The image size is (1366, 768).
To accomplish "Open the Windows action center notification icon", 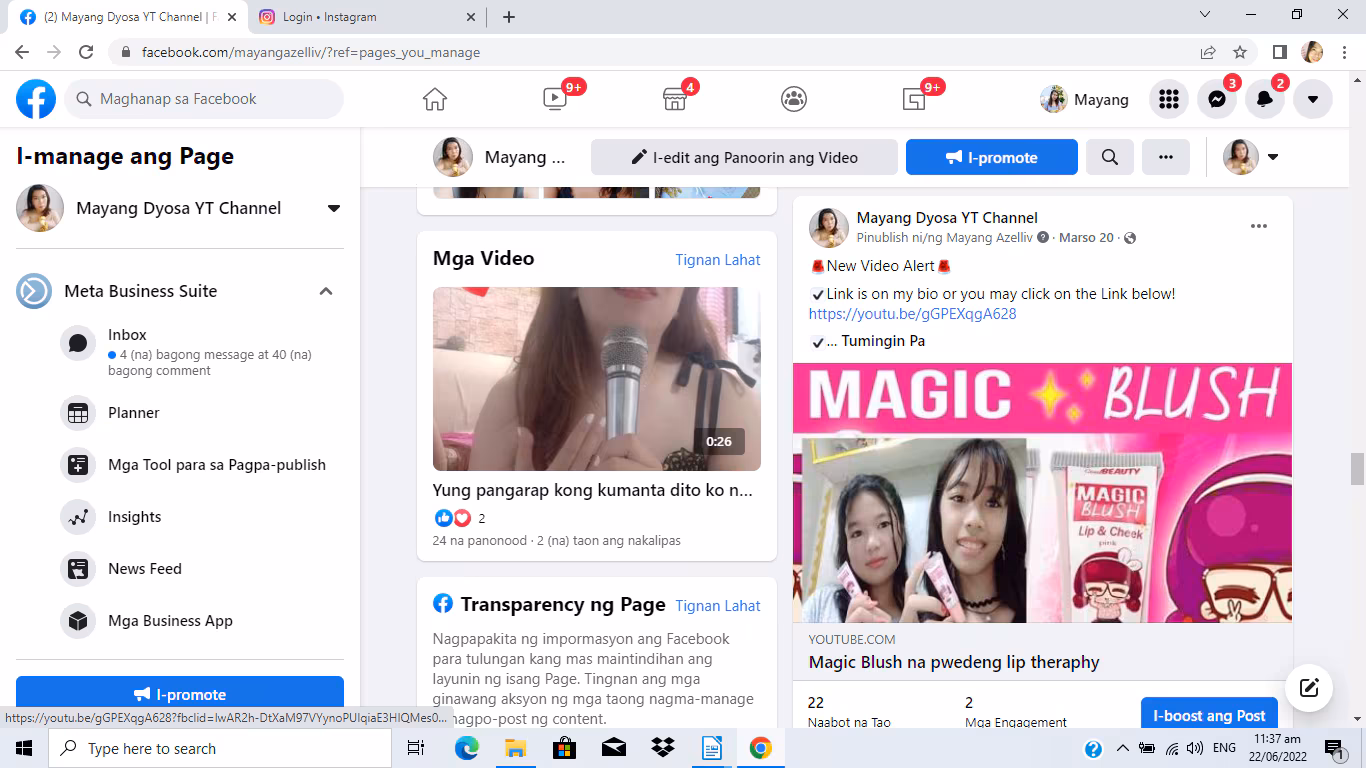I will click(x=1333, y=748).
